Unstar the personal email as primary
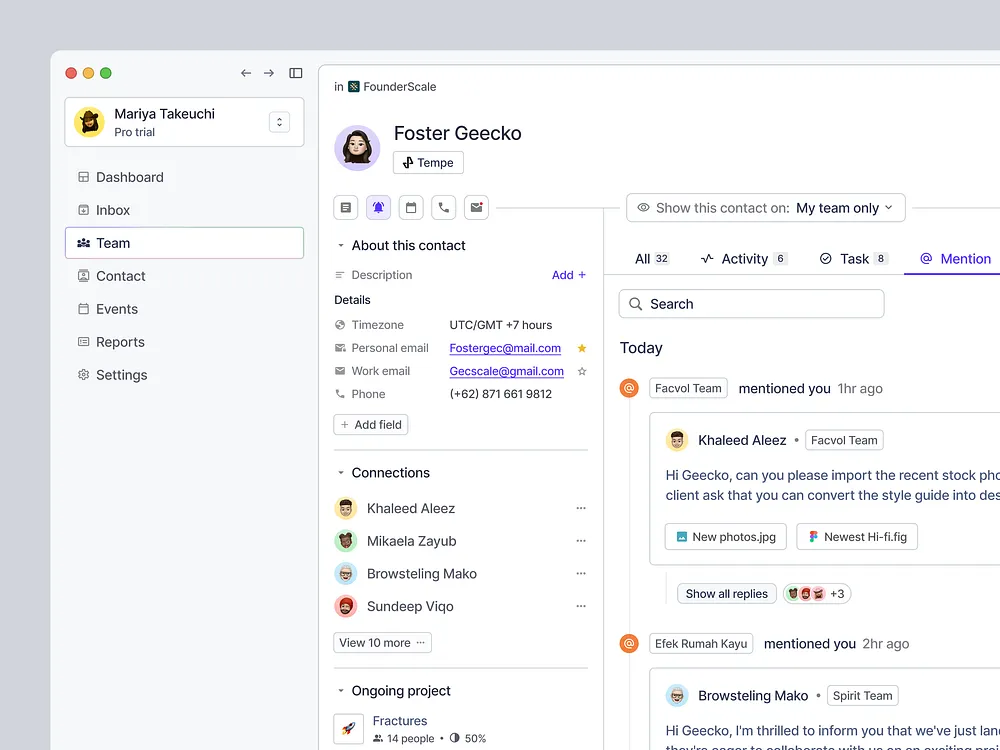The height and width of the screenshot is (750, 1000). [582, 348]
